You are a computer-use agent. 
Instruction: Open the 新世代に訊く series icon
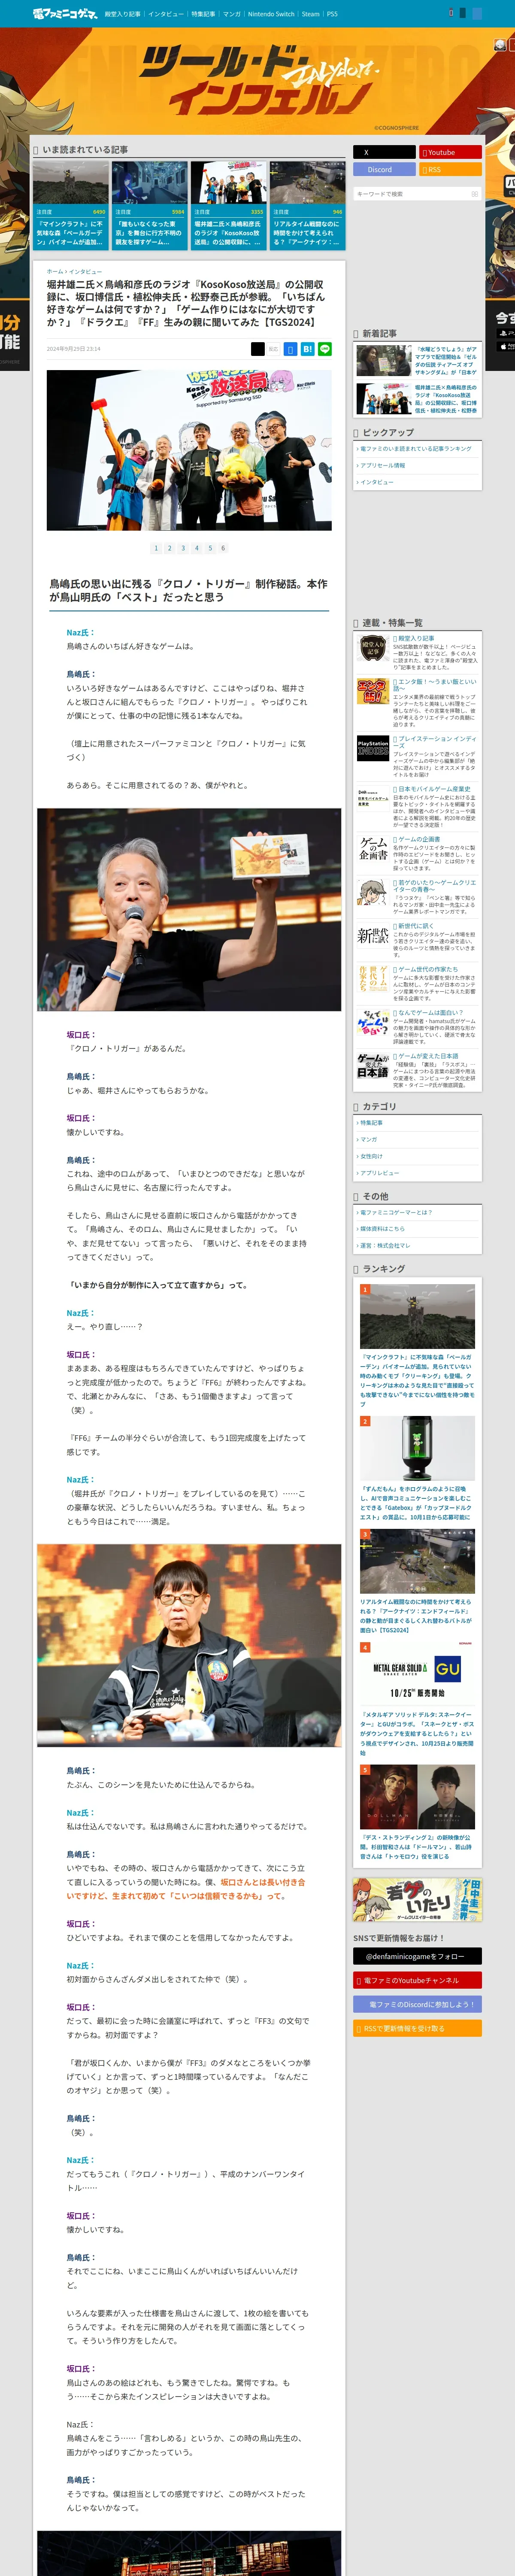373,936
